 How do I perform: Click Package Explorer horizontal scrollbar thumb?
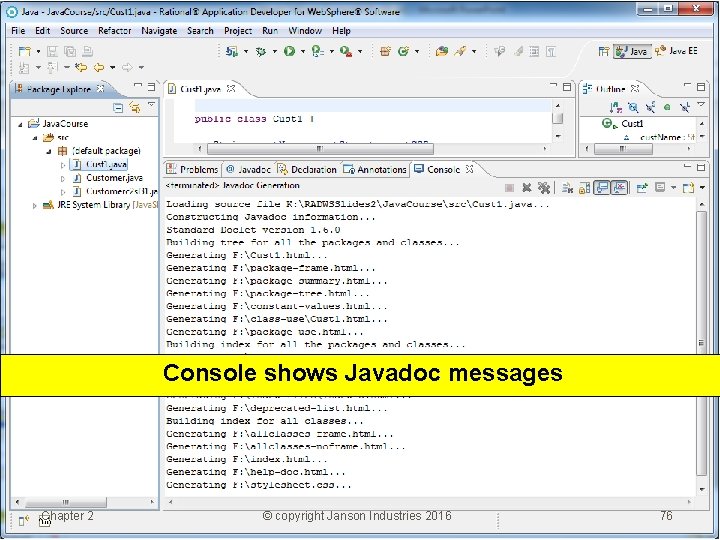tap(66, 502)
